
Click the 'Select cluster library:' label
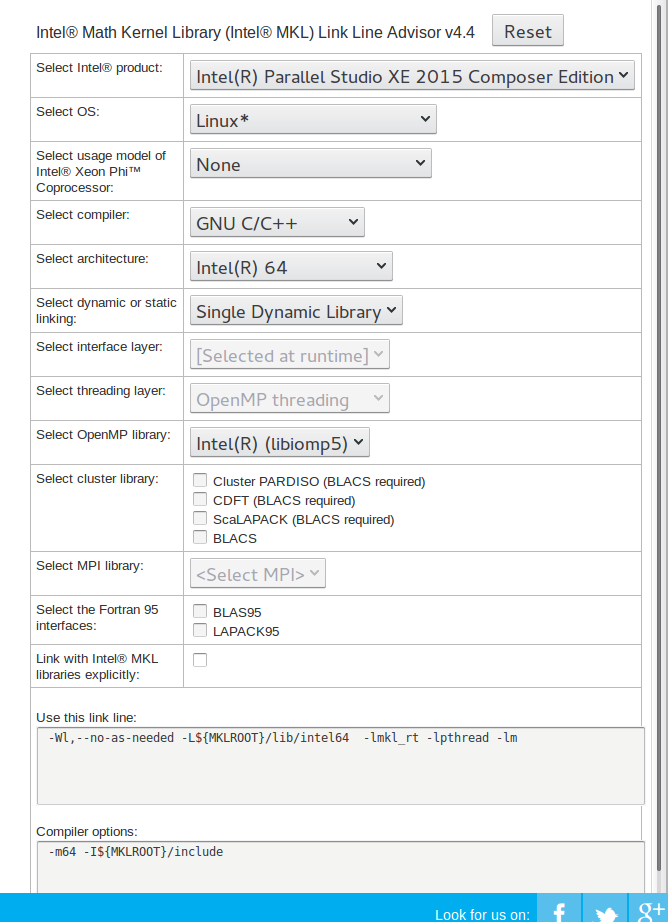coord(97,479)
